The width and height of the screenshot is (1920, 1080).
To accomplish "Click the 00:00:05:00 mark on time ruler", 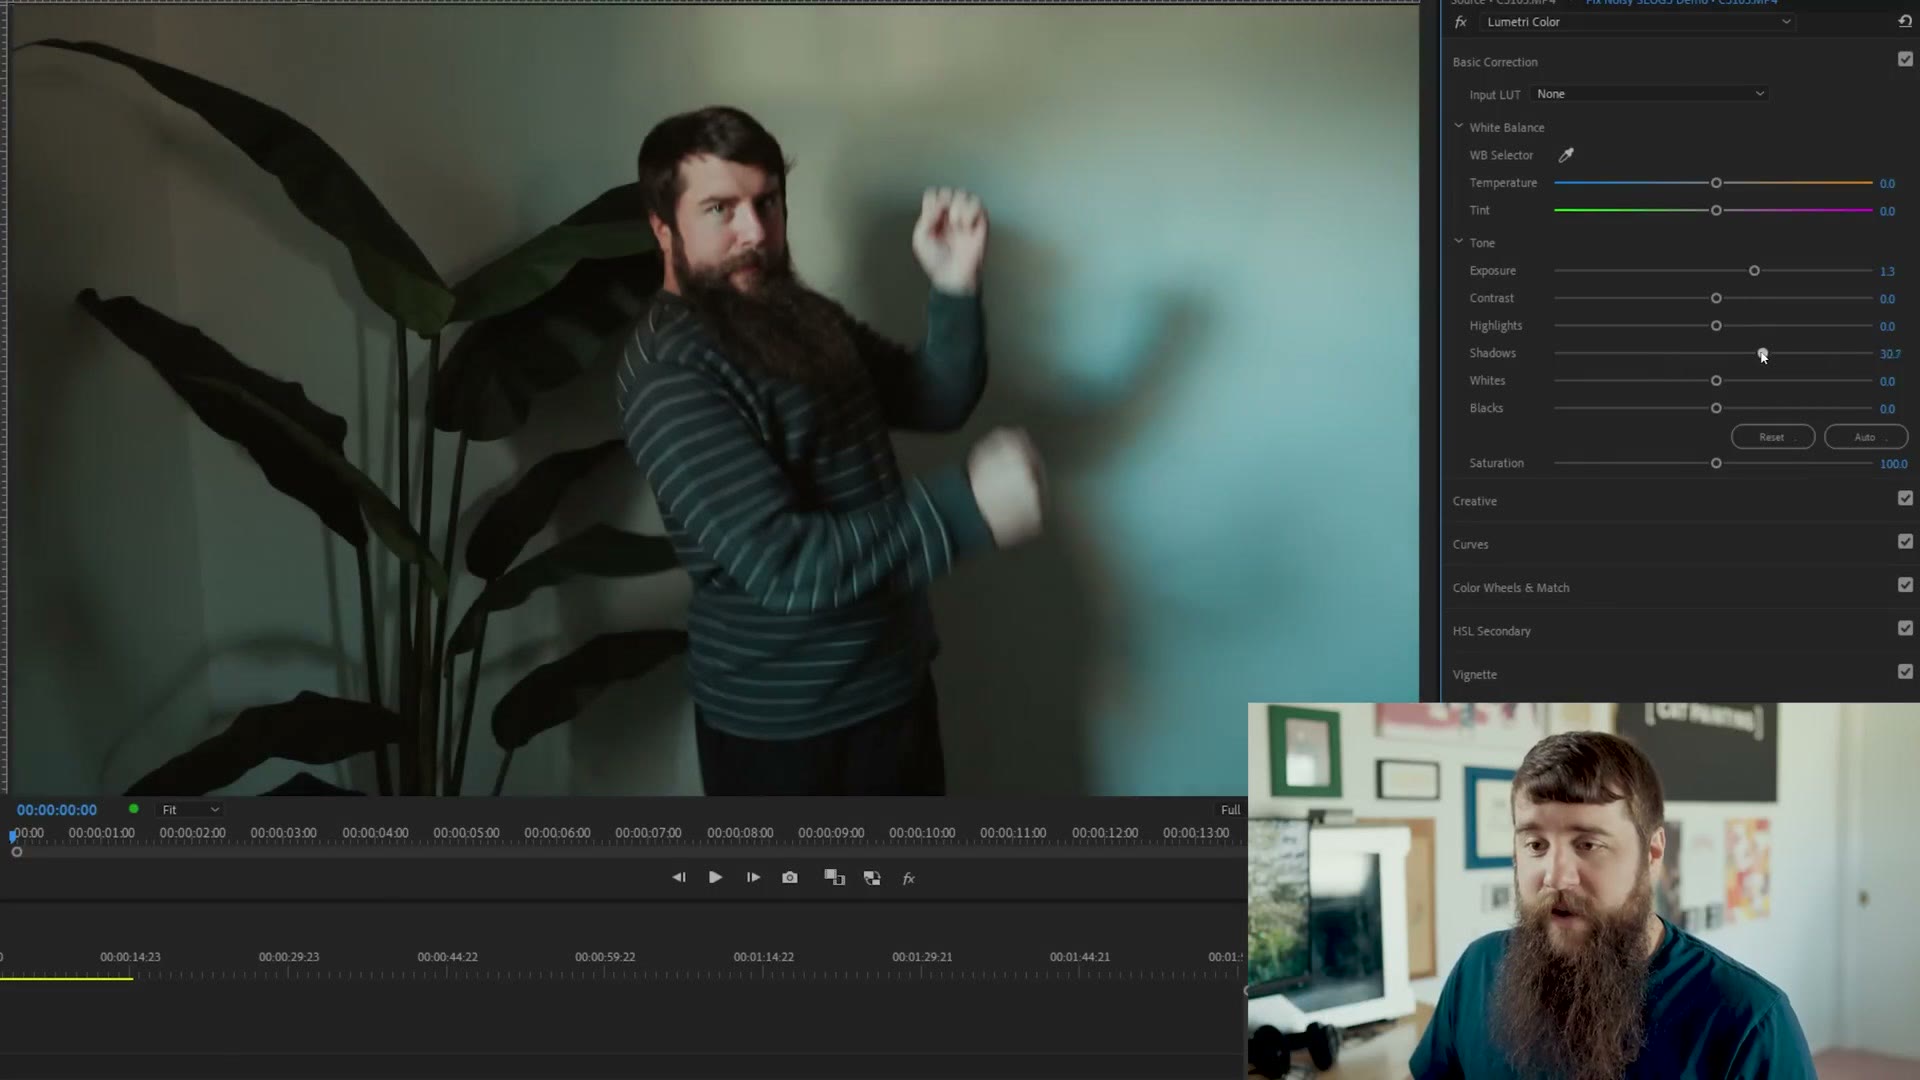I will pos(466,833).
